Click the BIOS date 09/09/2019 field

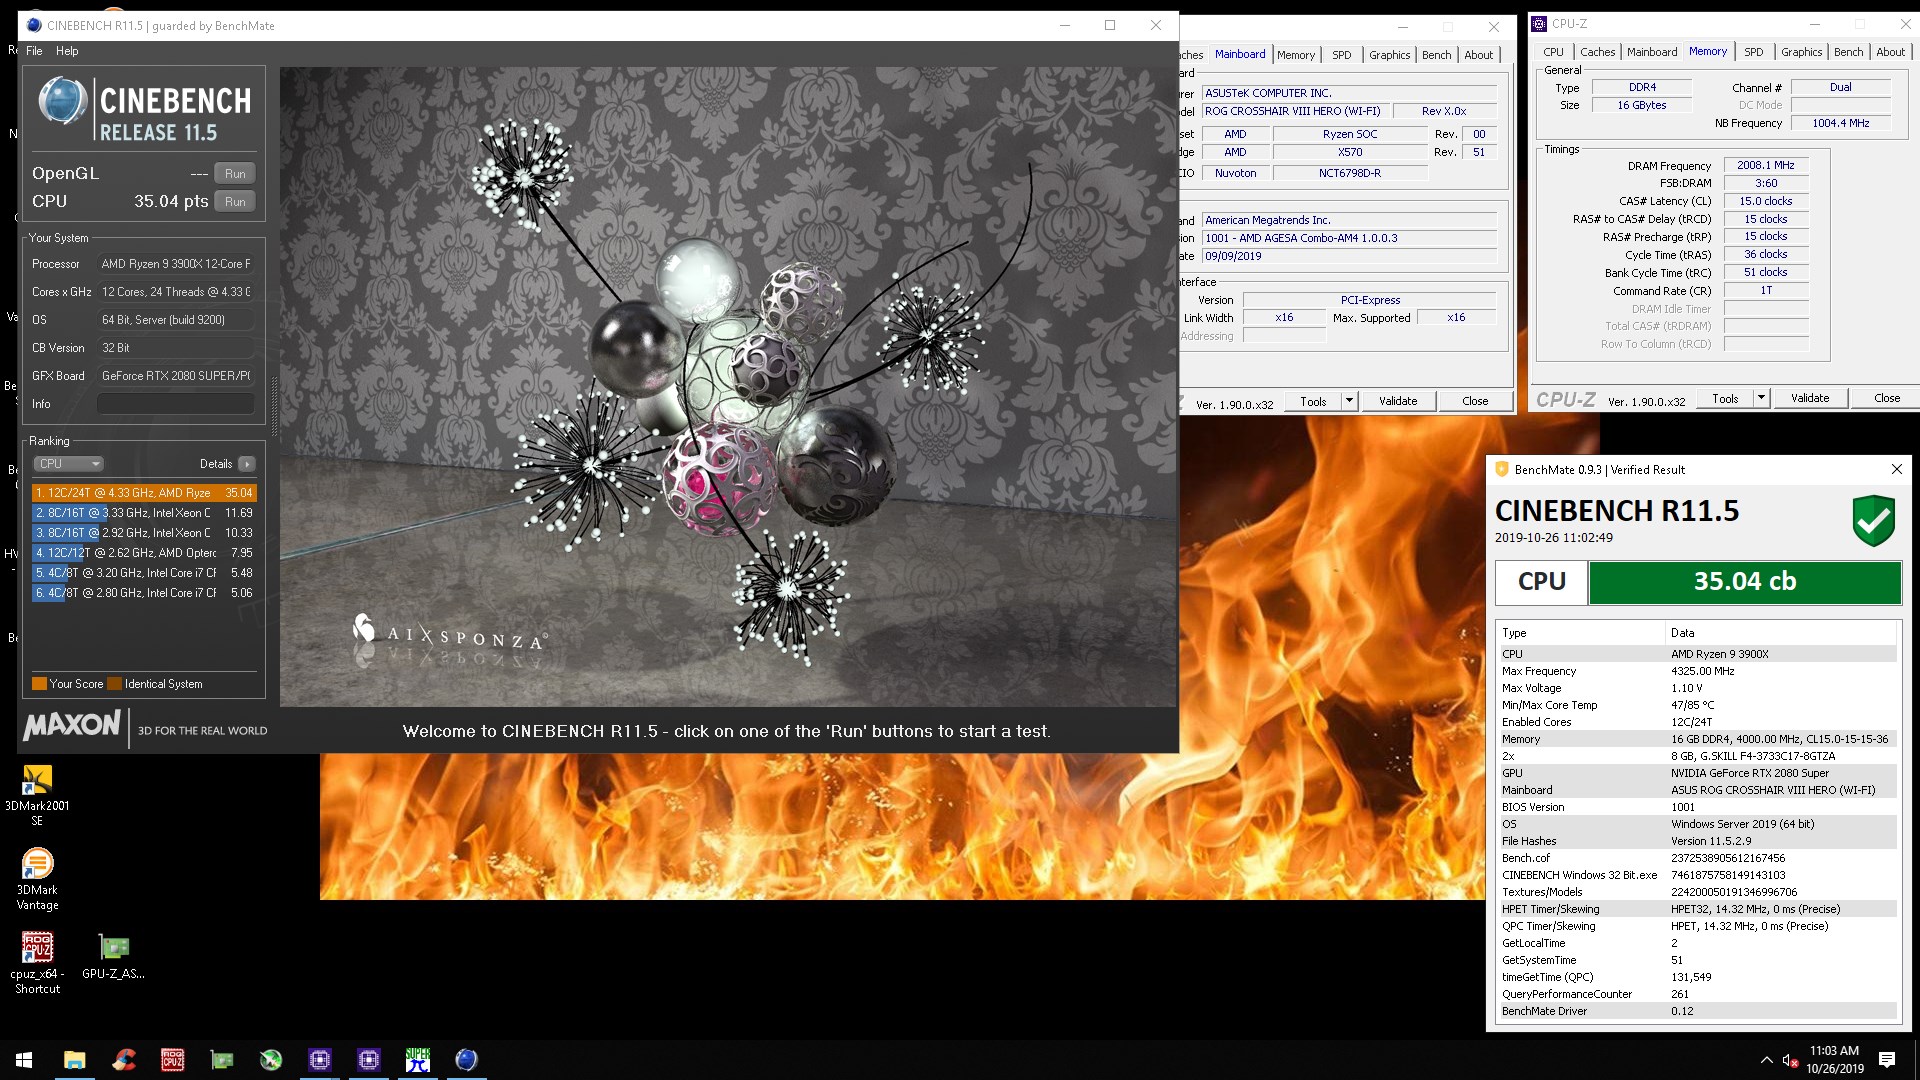tap(1348, 256)
